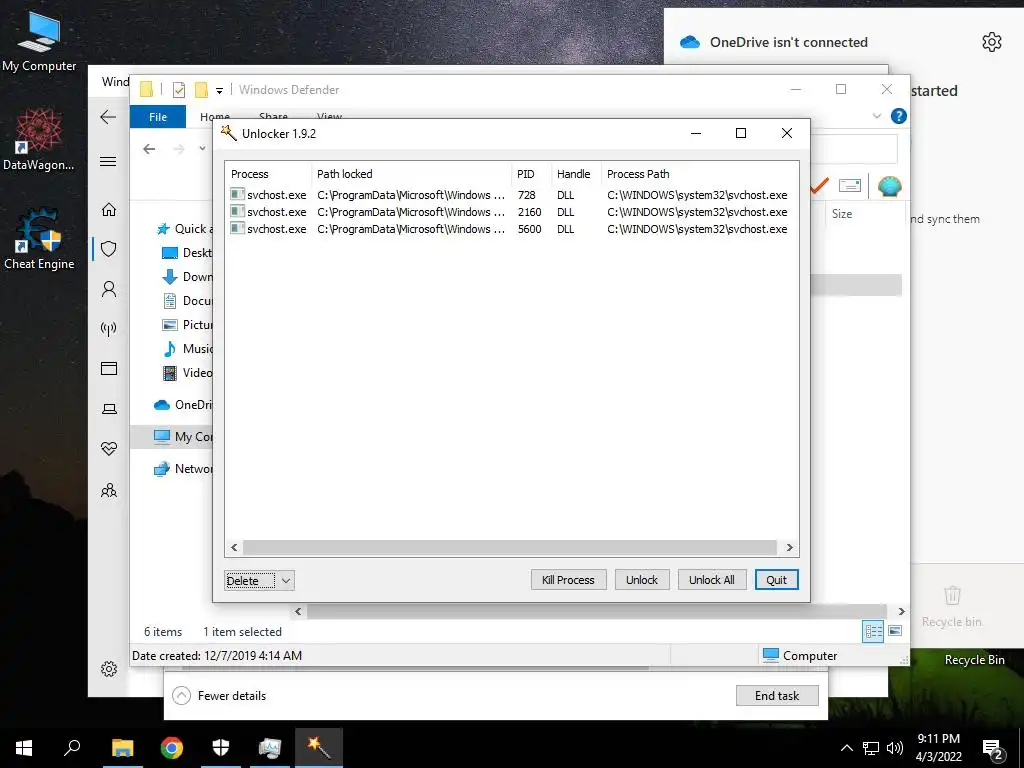Open Task Manager taskbar icon
Screen dimensions: 1024x768
coord(270,748)
